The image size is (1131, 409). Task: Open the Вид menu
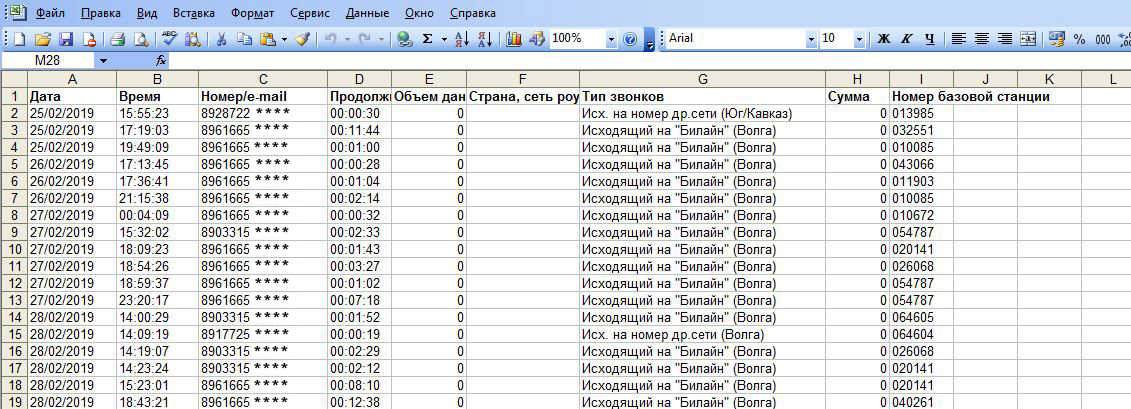coord(147,13)
